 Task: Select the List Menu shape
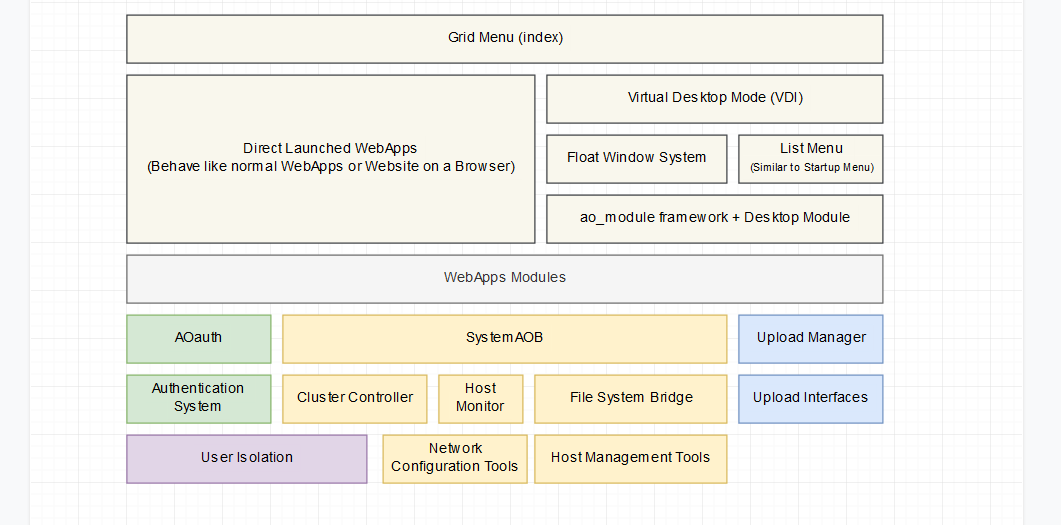coord(810,159)
